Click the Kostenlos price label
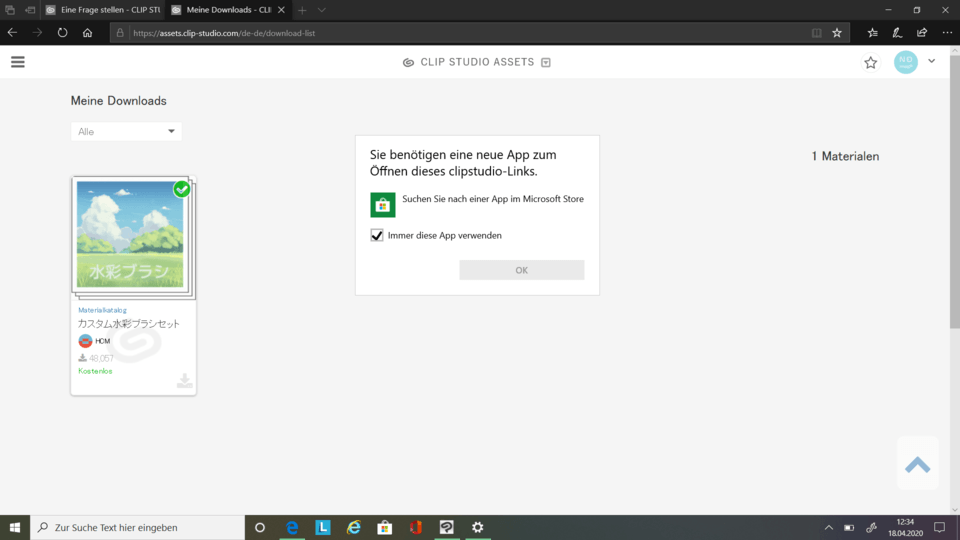Image resolution: width=960 pixels, height=540 pixels. pyautogui.click(x=96, y=371)
